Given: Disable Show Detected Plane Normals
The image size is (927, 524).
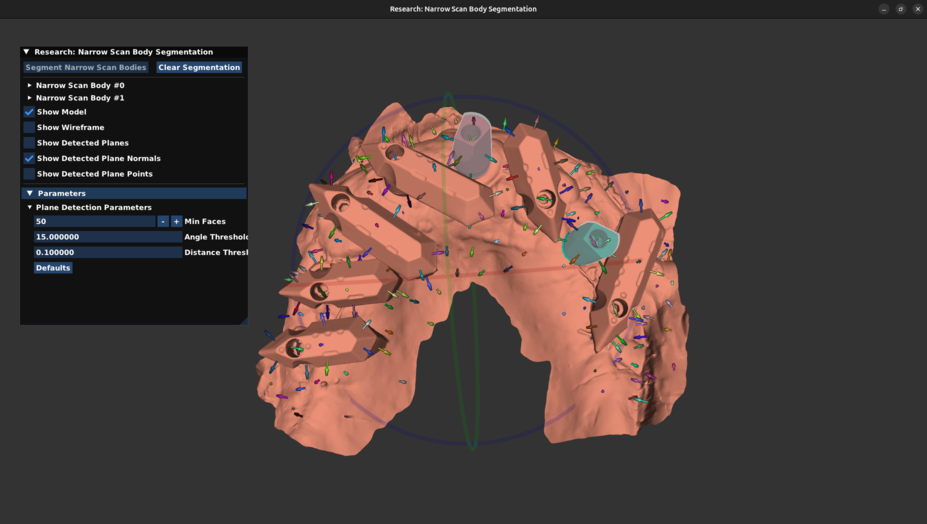Looking at the screenshot, I should [29, 158].
